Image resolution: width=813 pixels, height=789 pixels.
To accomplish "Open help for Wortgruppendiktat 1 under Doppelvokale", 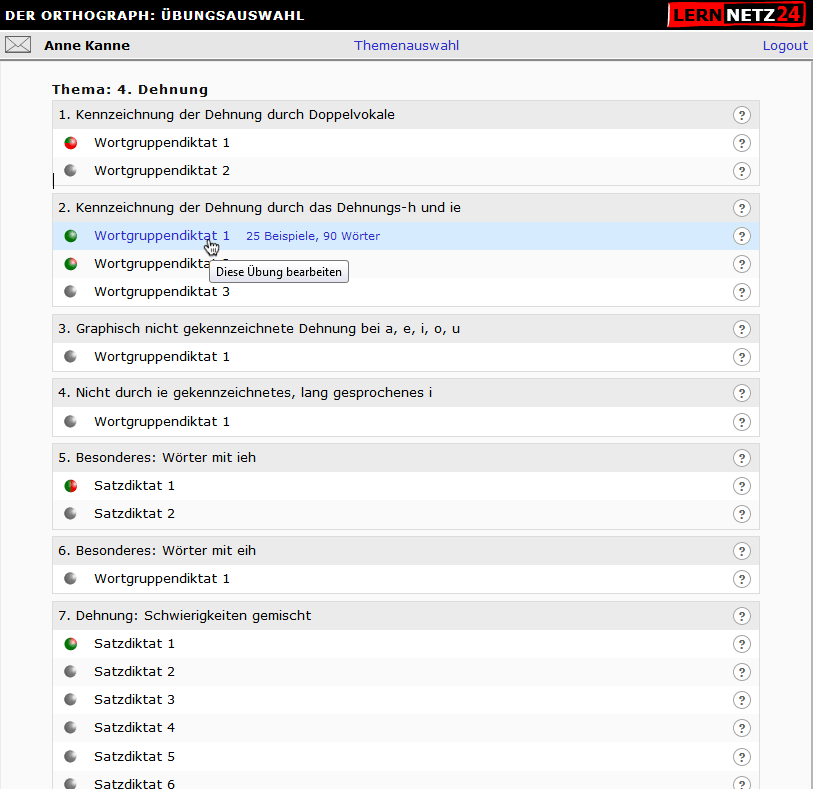I will tap(742, 143).
